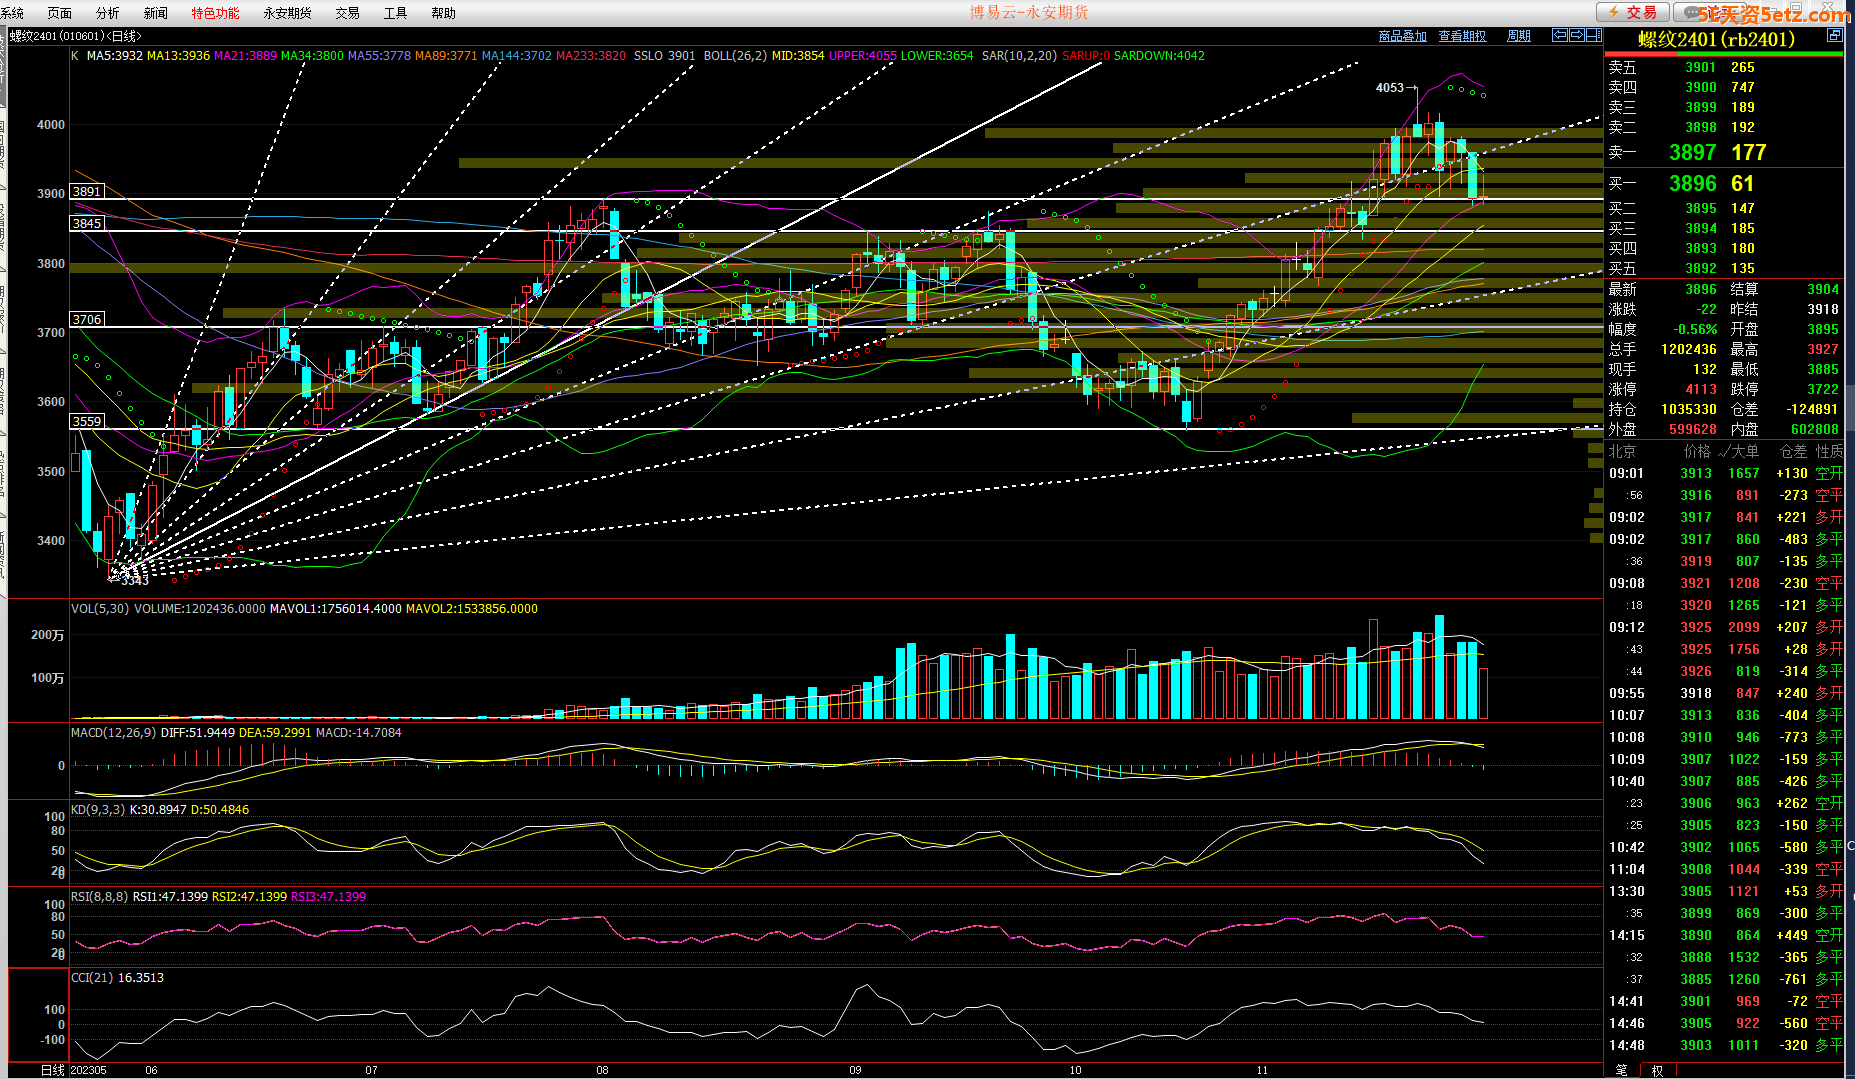Click the 卖一 ask price 3897

[1692, 152]
